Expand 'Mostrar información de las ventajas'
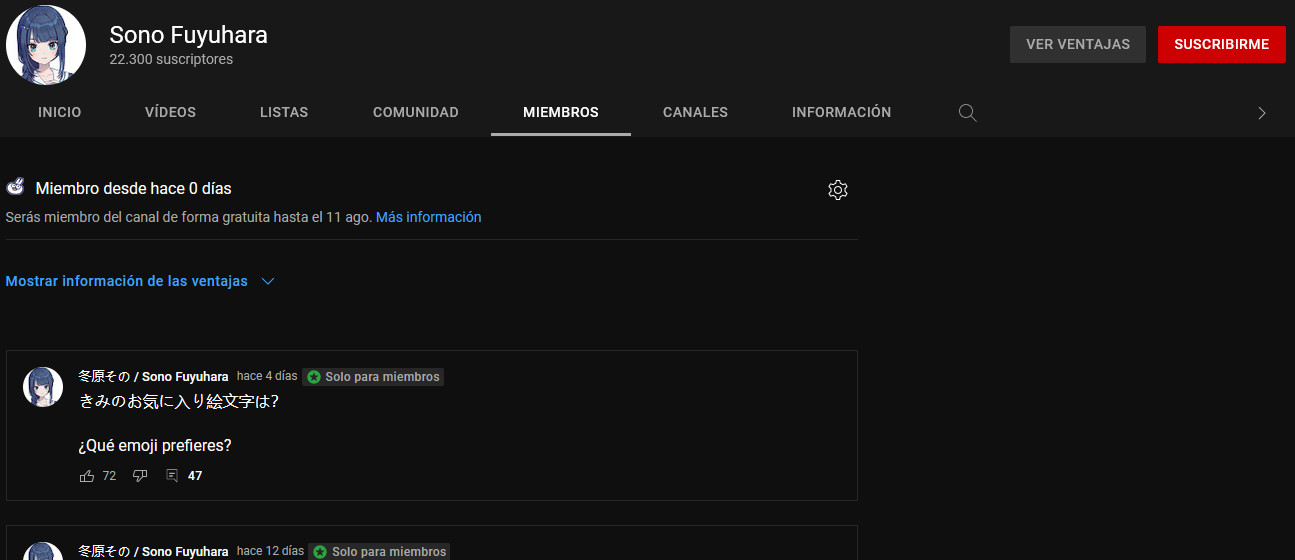The height and width of the screenshot is (560, 1295). pos(140,282)
